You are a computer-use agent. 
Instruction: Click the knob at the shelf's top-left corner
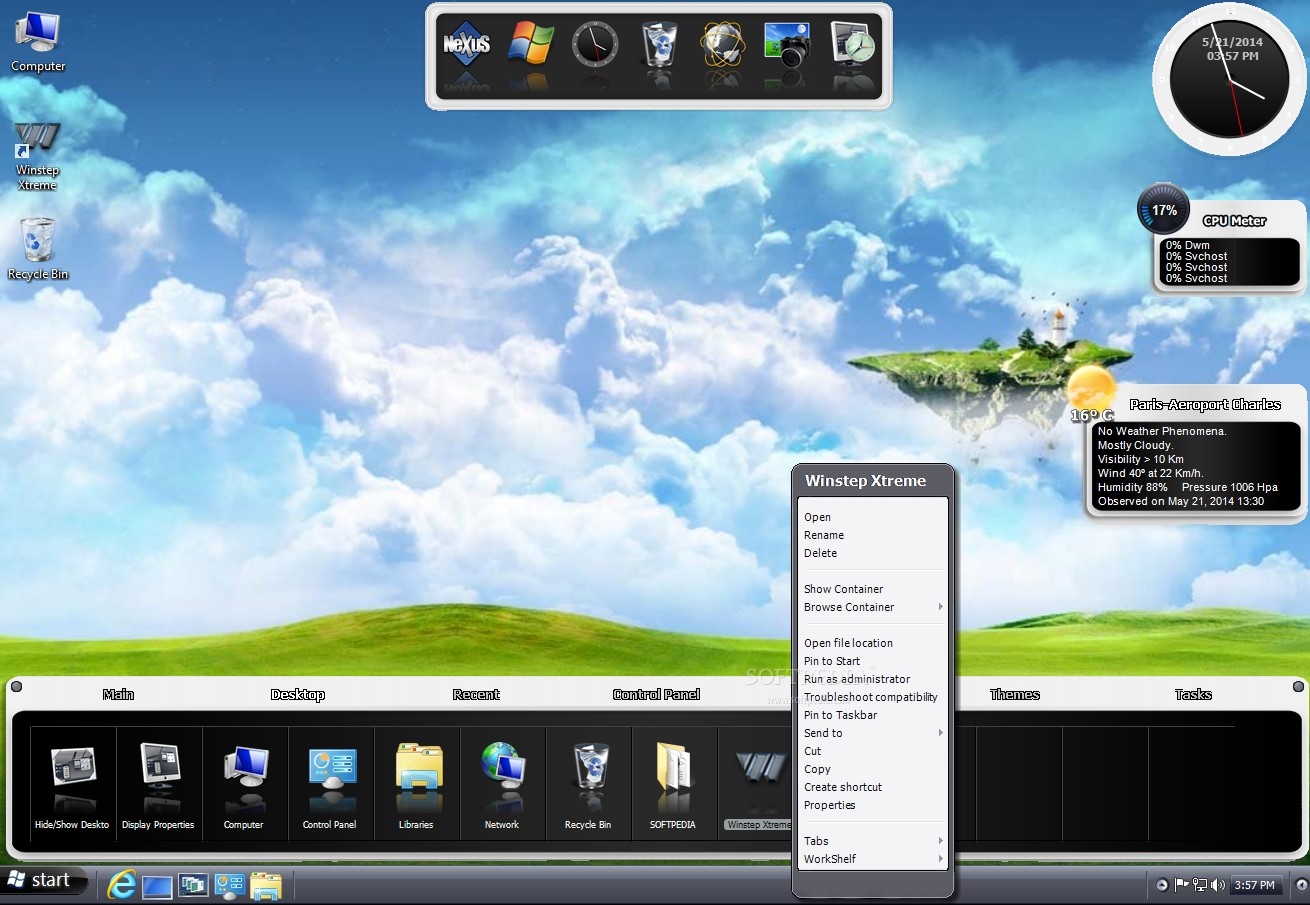click(17, 687)
